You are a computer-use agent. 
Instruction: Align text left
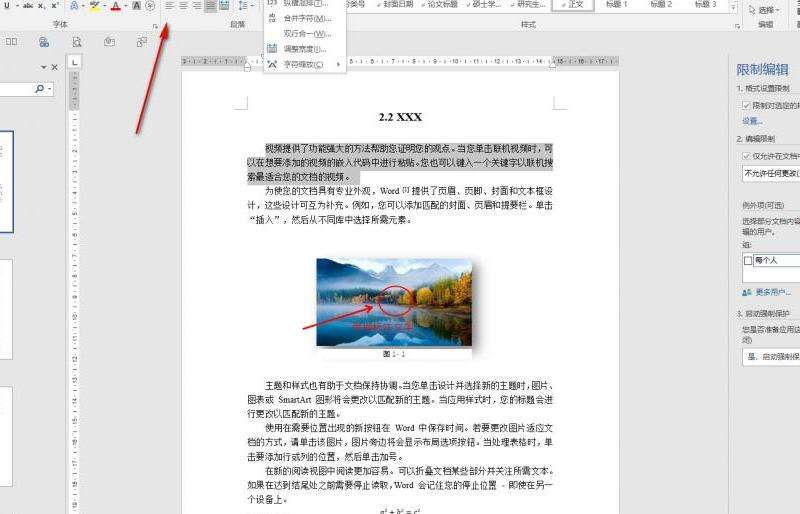(169, 6)
